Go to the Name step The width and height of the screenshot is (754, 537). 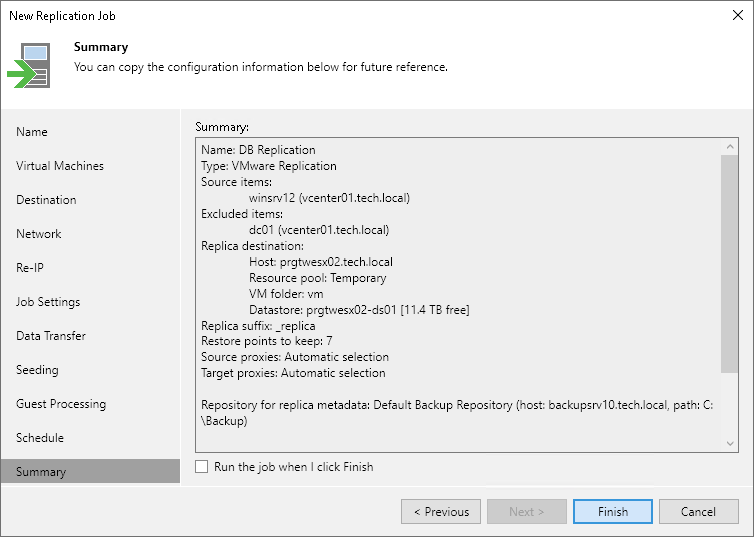(32, 132)
